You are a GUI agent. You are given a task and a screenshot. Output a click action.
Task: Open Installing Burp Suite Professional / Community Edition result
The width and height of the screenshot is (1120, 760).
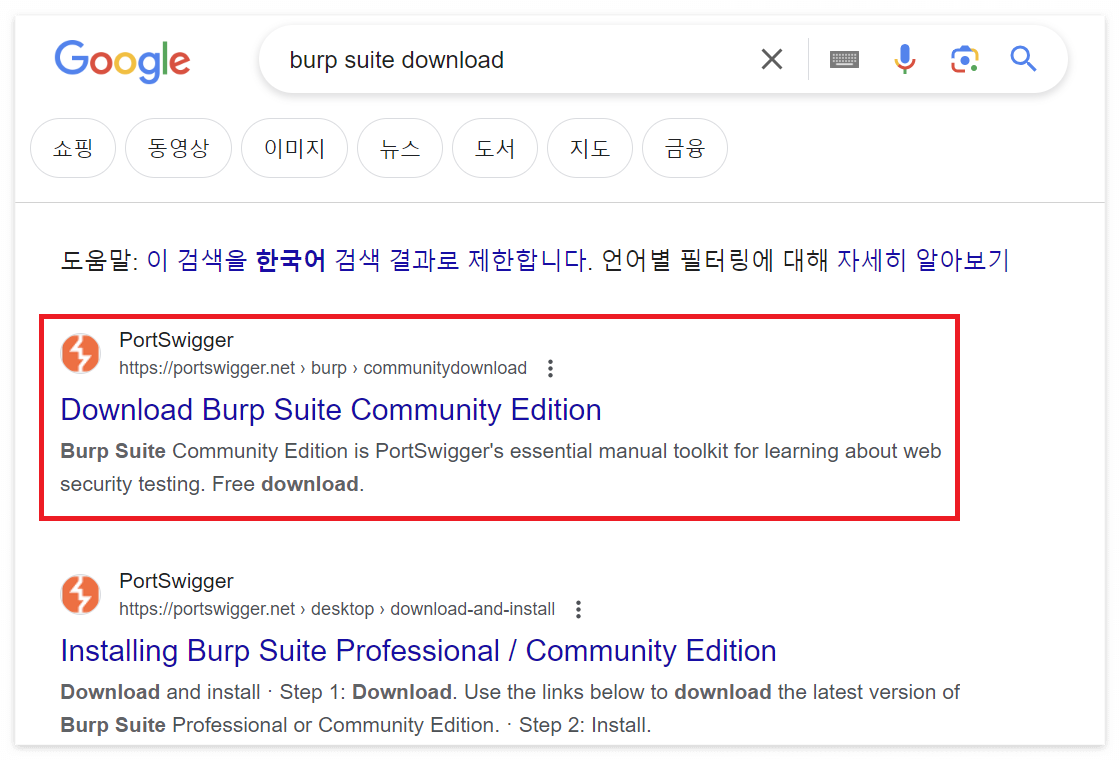(x=419, y=651)
